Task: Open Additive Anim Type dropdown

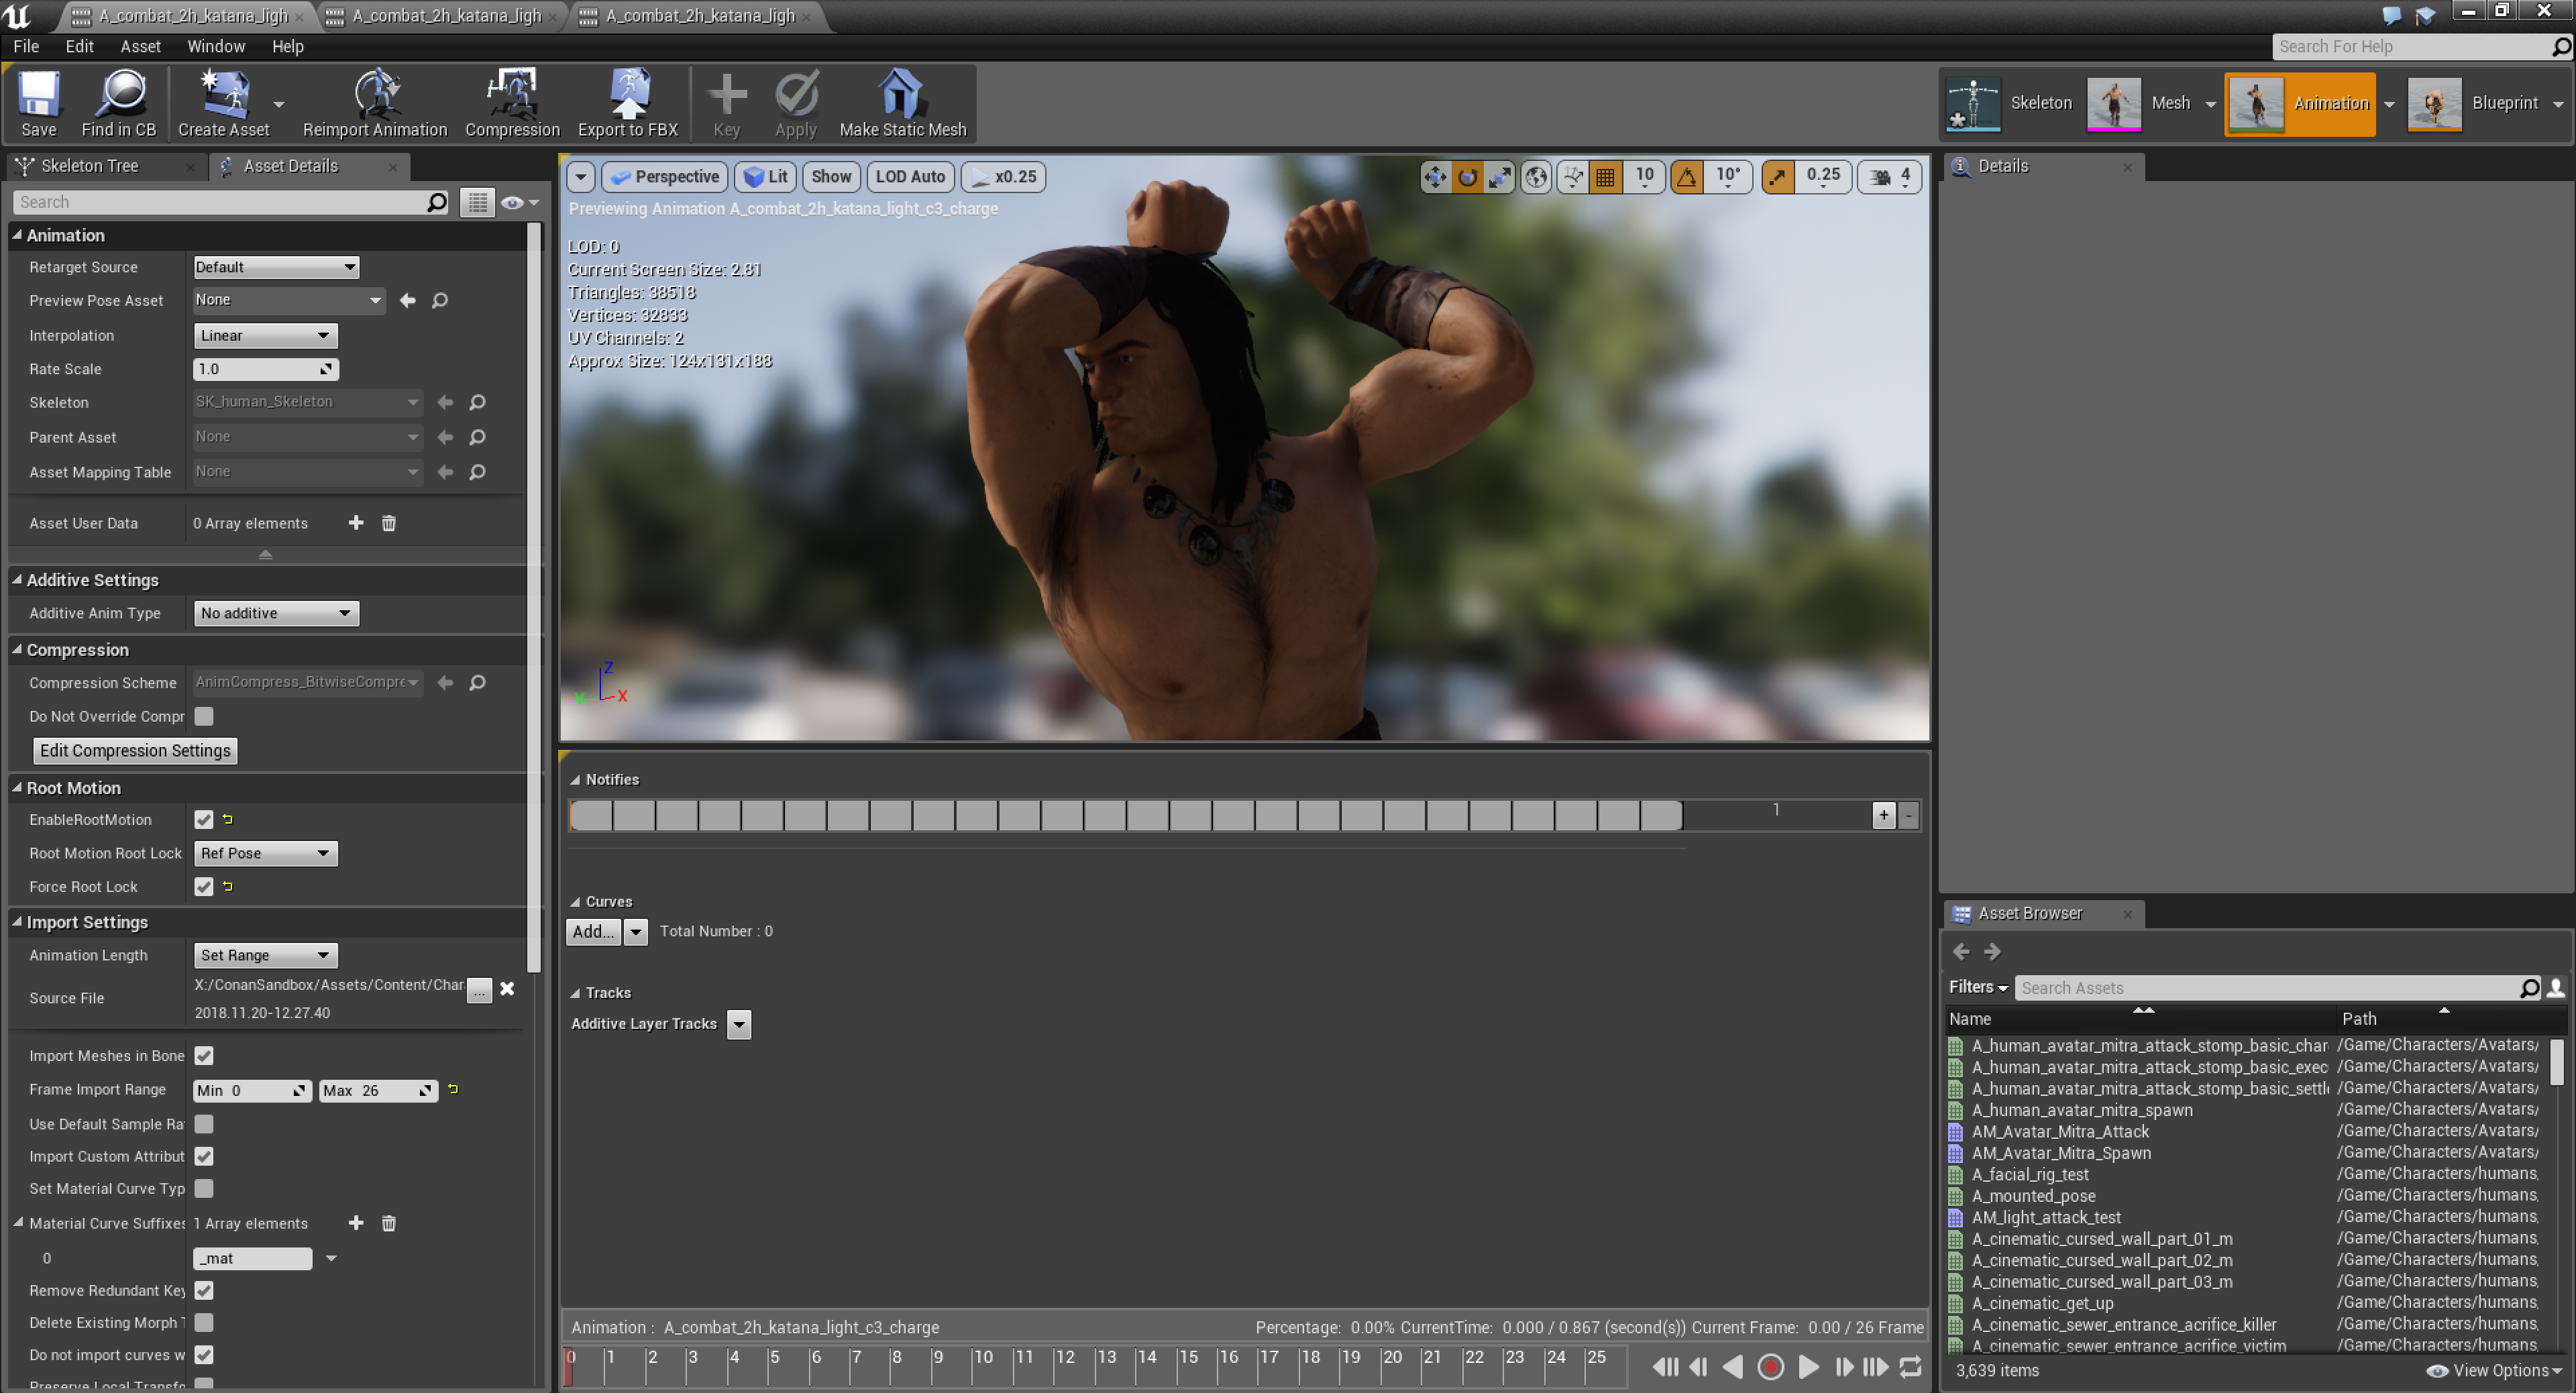Action: 275,613
